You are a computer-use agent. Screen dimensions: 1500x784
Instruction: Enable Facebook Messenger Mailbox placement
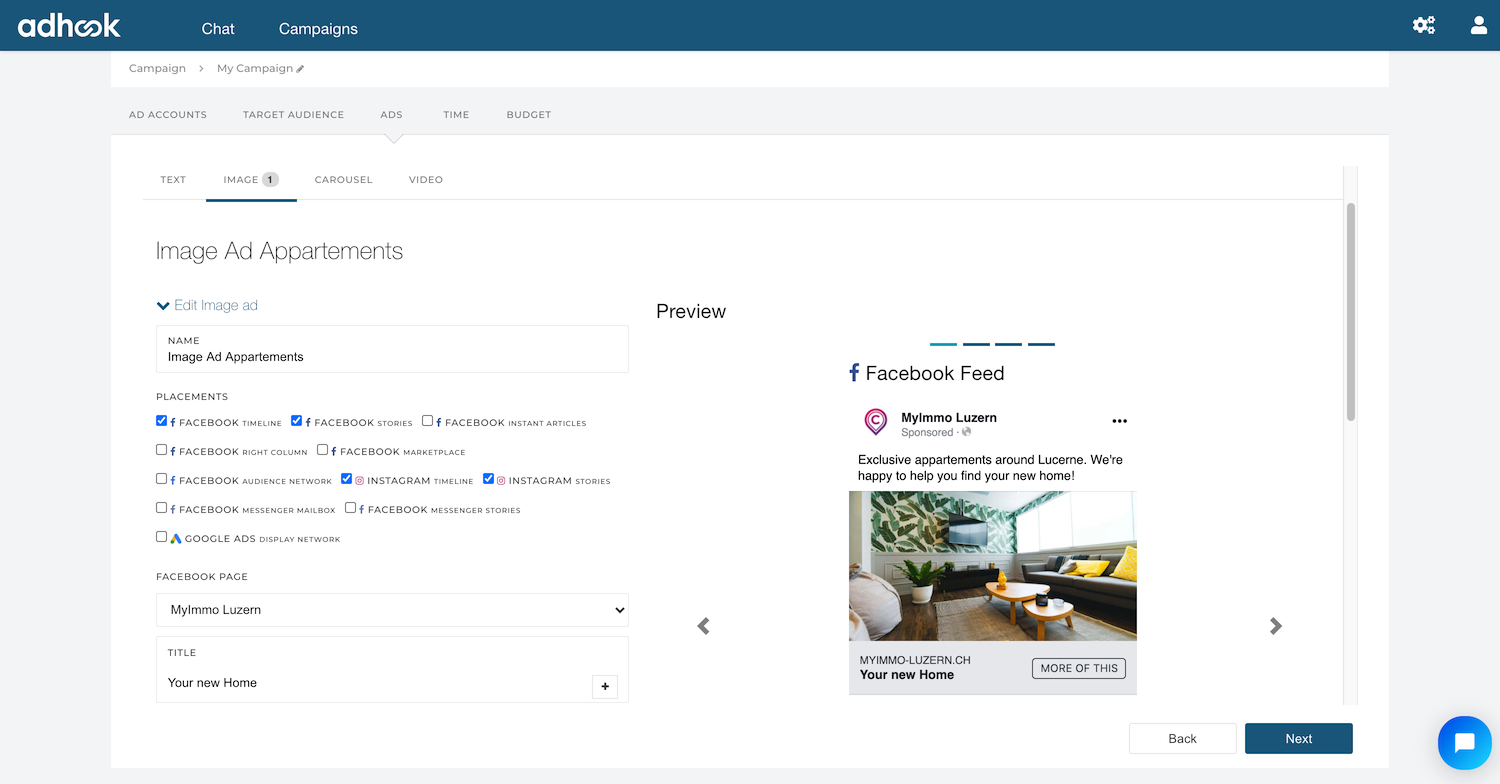[162, 508]
